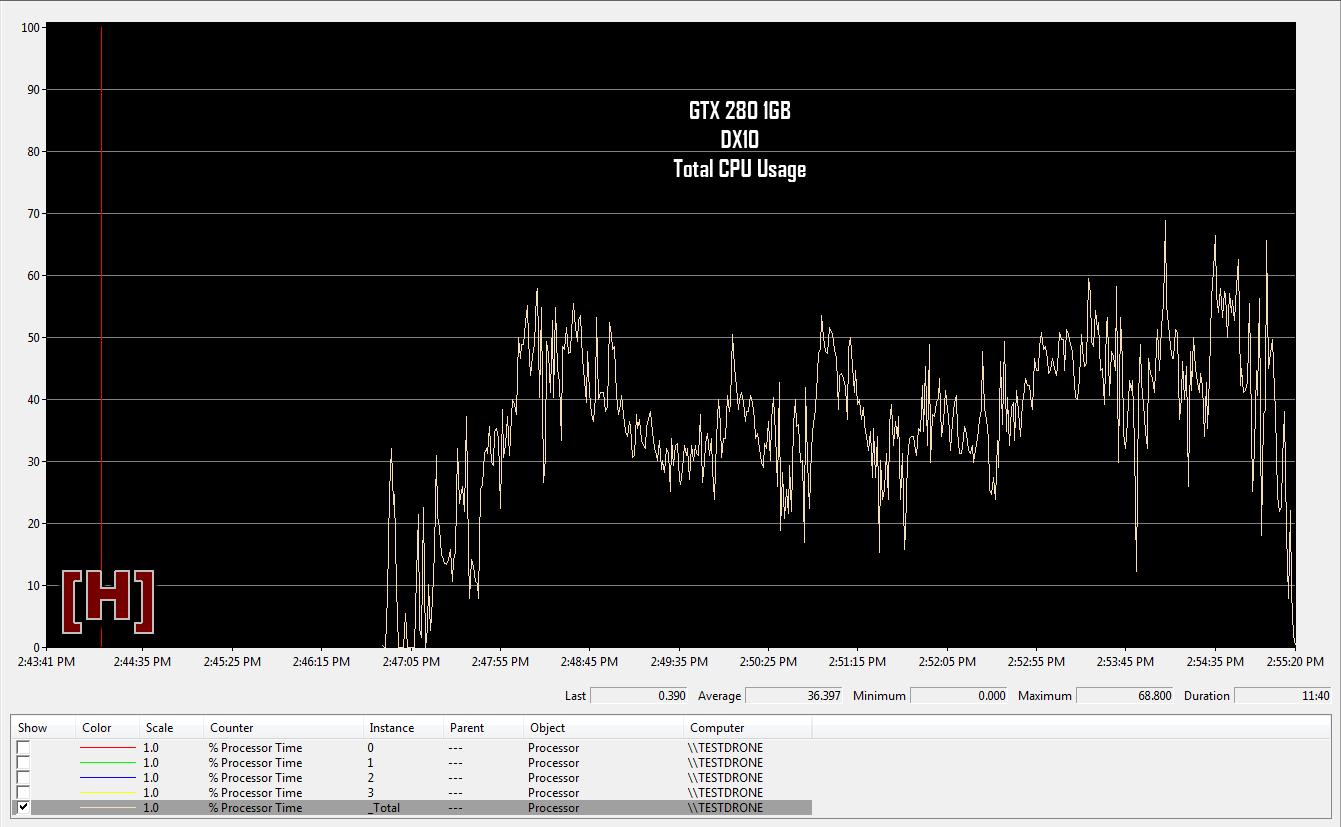Select the % Processor Time counter for instance 0
This screenshot has width=1341, height=827.
tap(255, 748)
